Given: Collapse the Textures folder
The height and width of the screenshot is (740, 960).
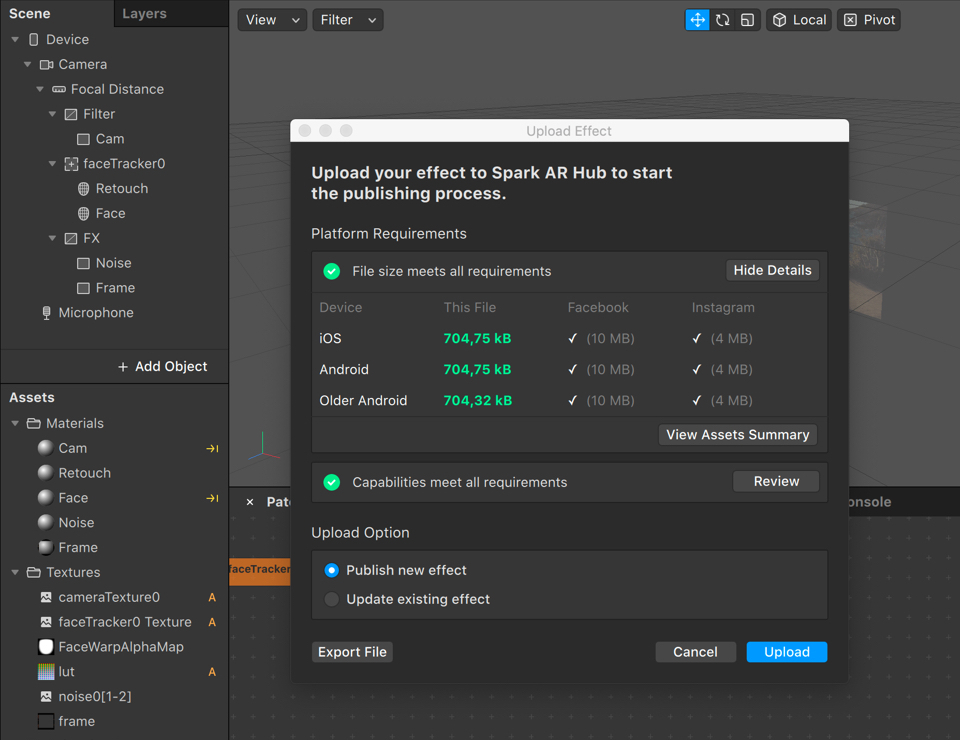Looking at the screenshot, I should pyautogui.click(x=15, y=572).
